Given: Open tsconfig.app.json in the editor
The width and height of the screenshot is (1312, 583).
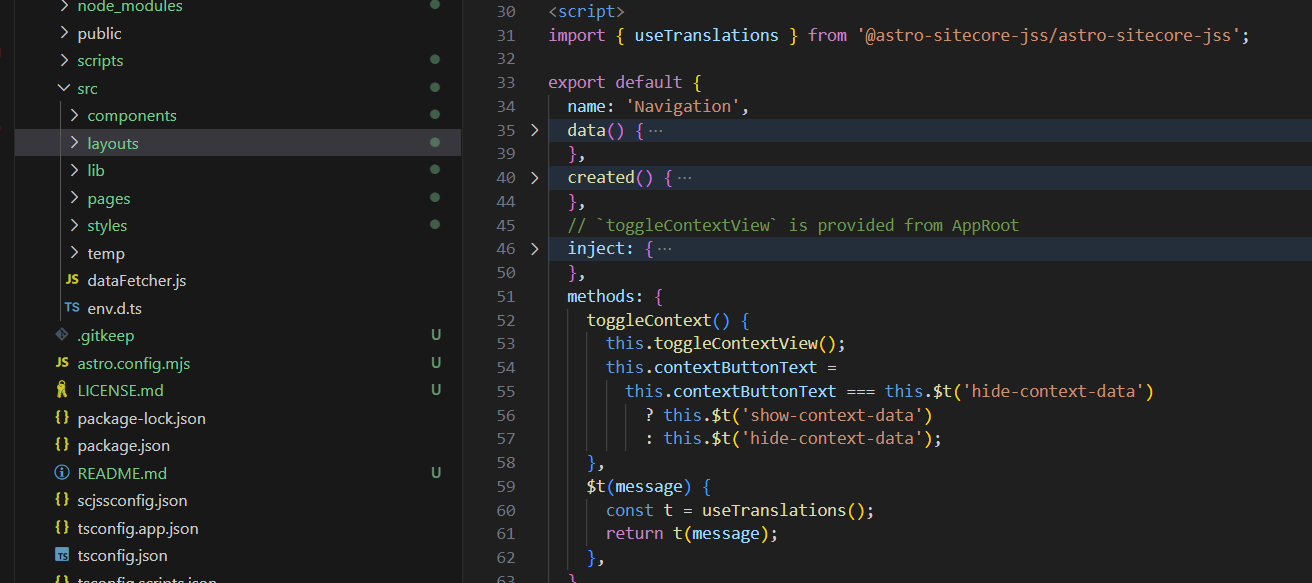Looking at the screenshot, I should (137, 528).
